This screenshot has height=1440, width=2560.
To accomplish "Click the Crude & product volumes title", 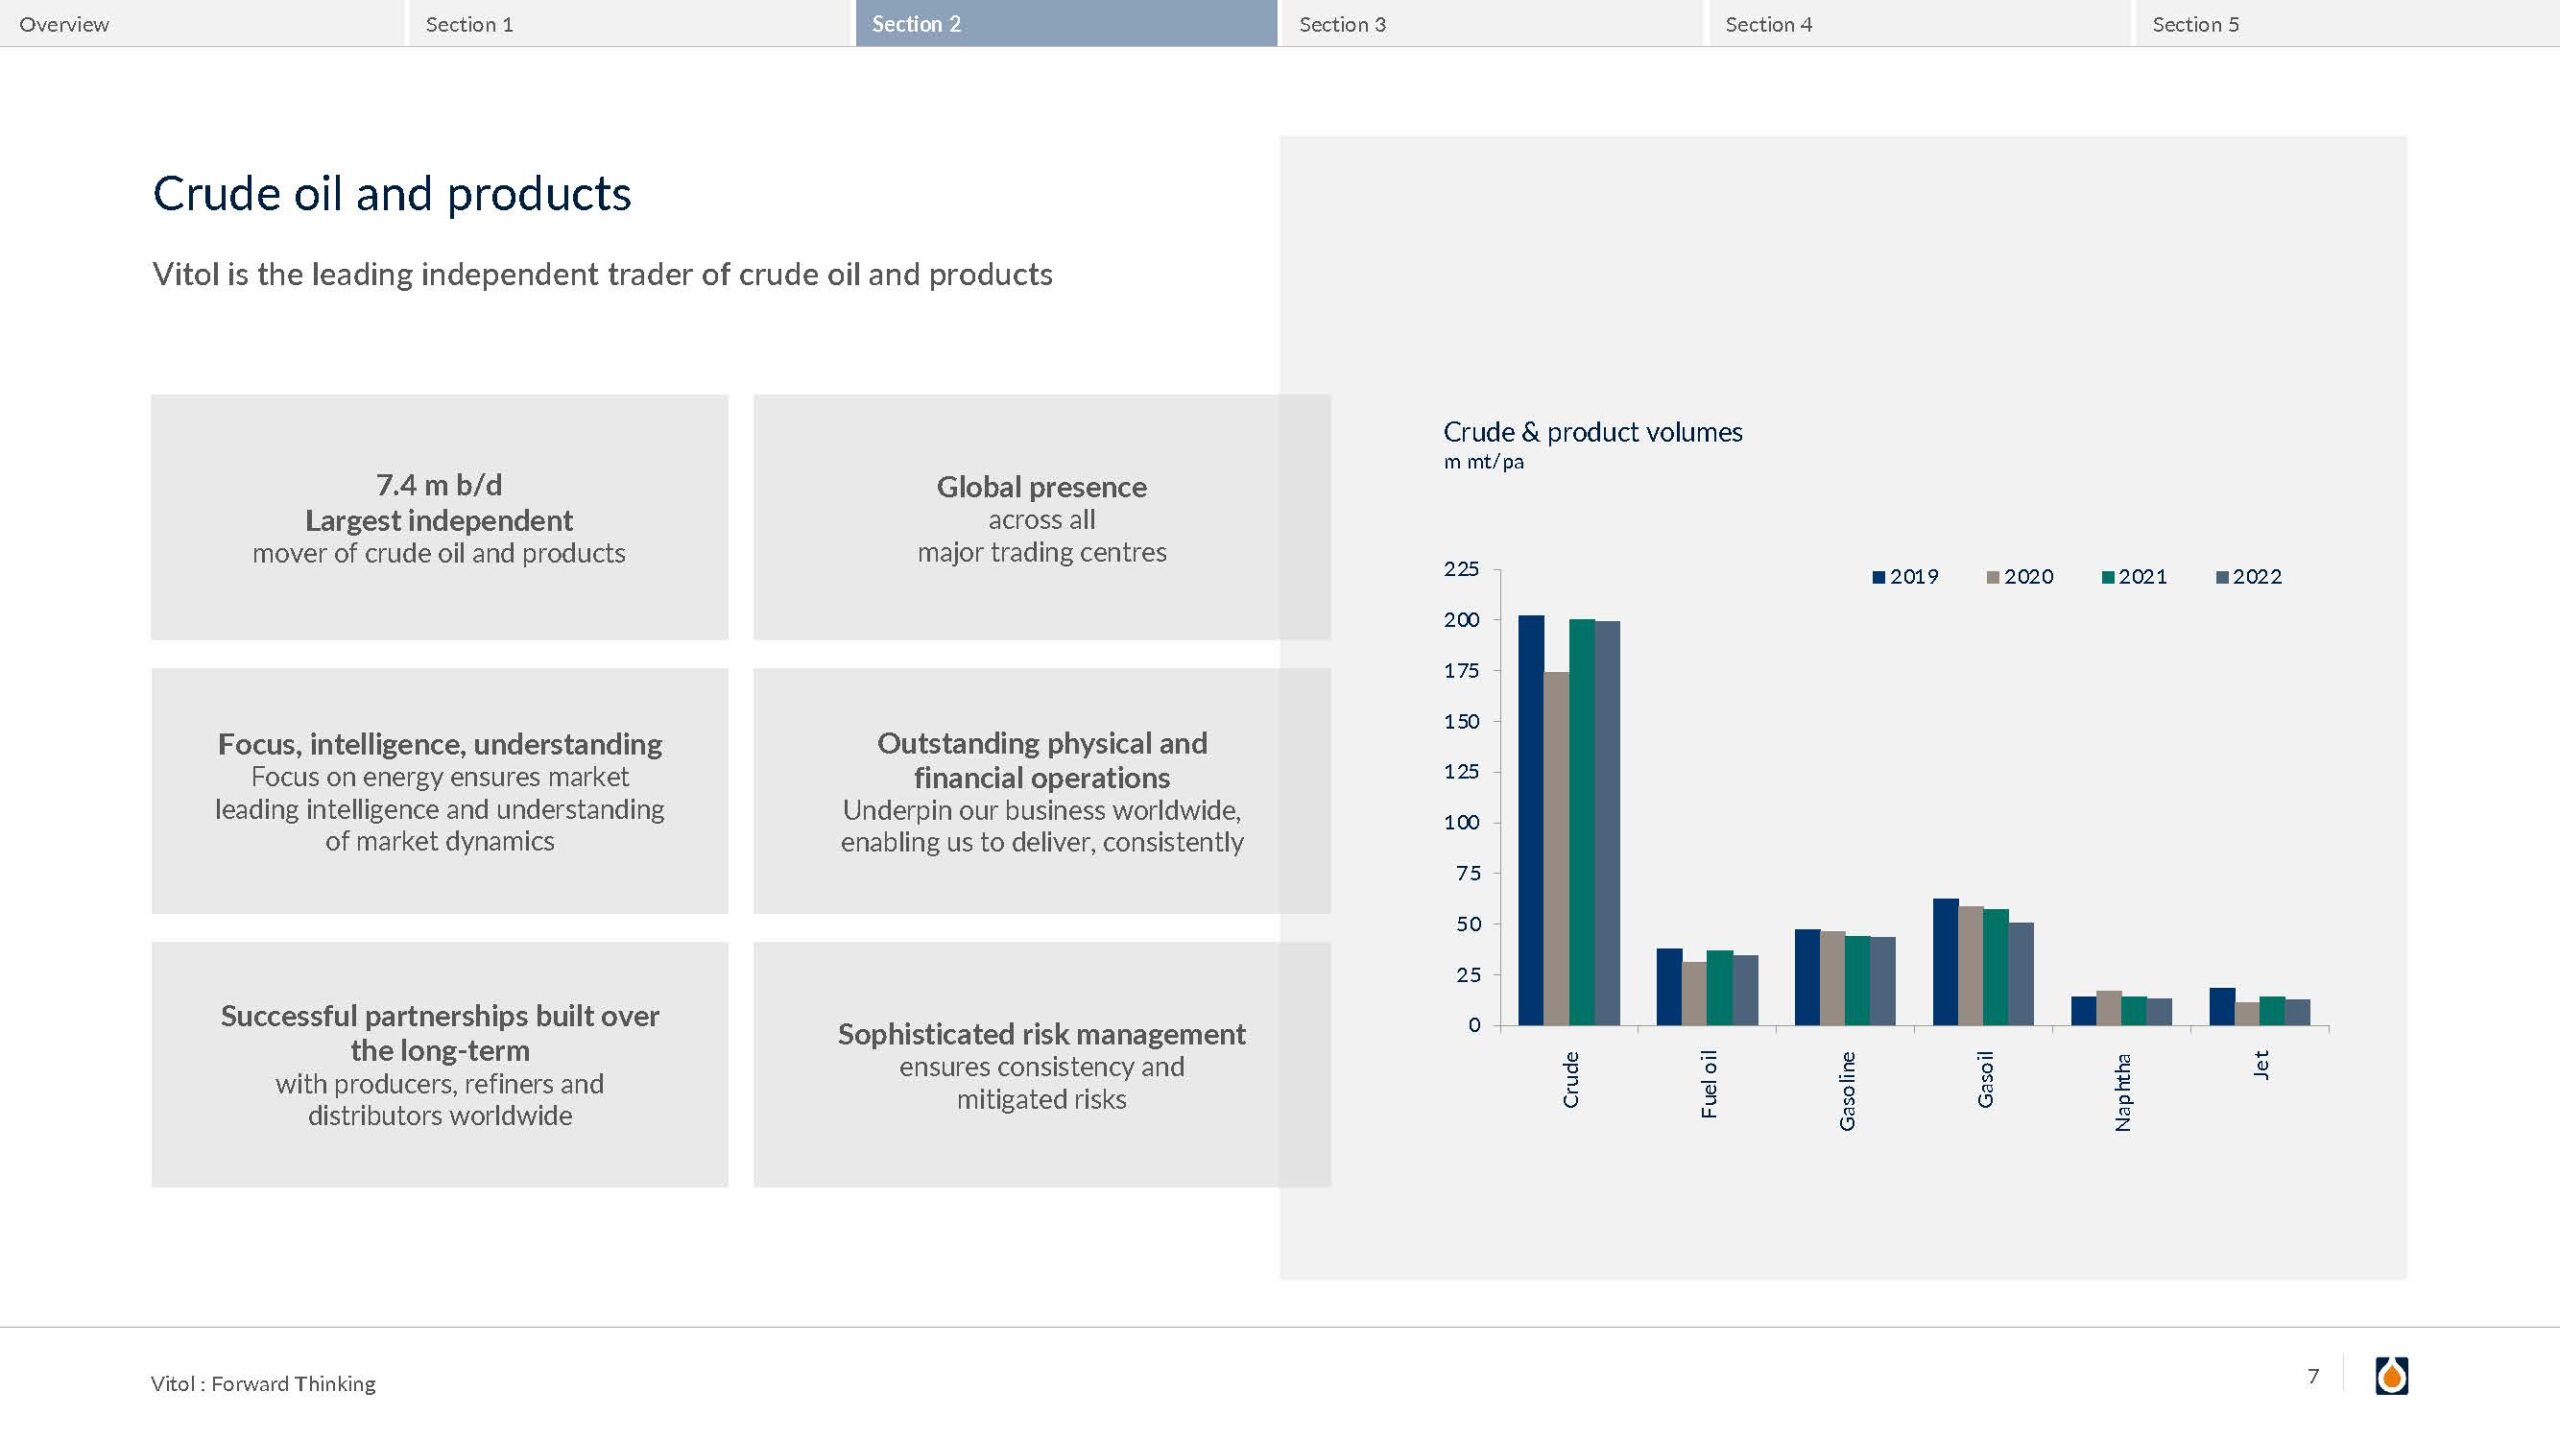I will [1592, 432].
